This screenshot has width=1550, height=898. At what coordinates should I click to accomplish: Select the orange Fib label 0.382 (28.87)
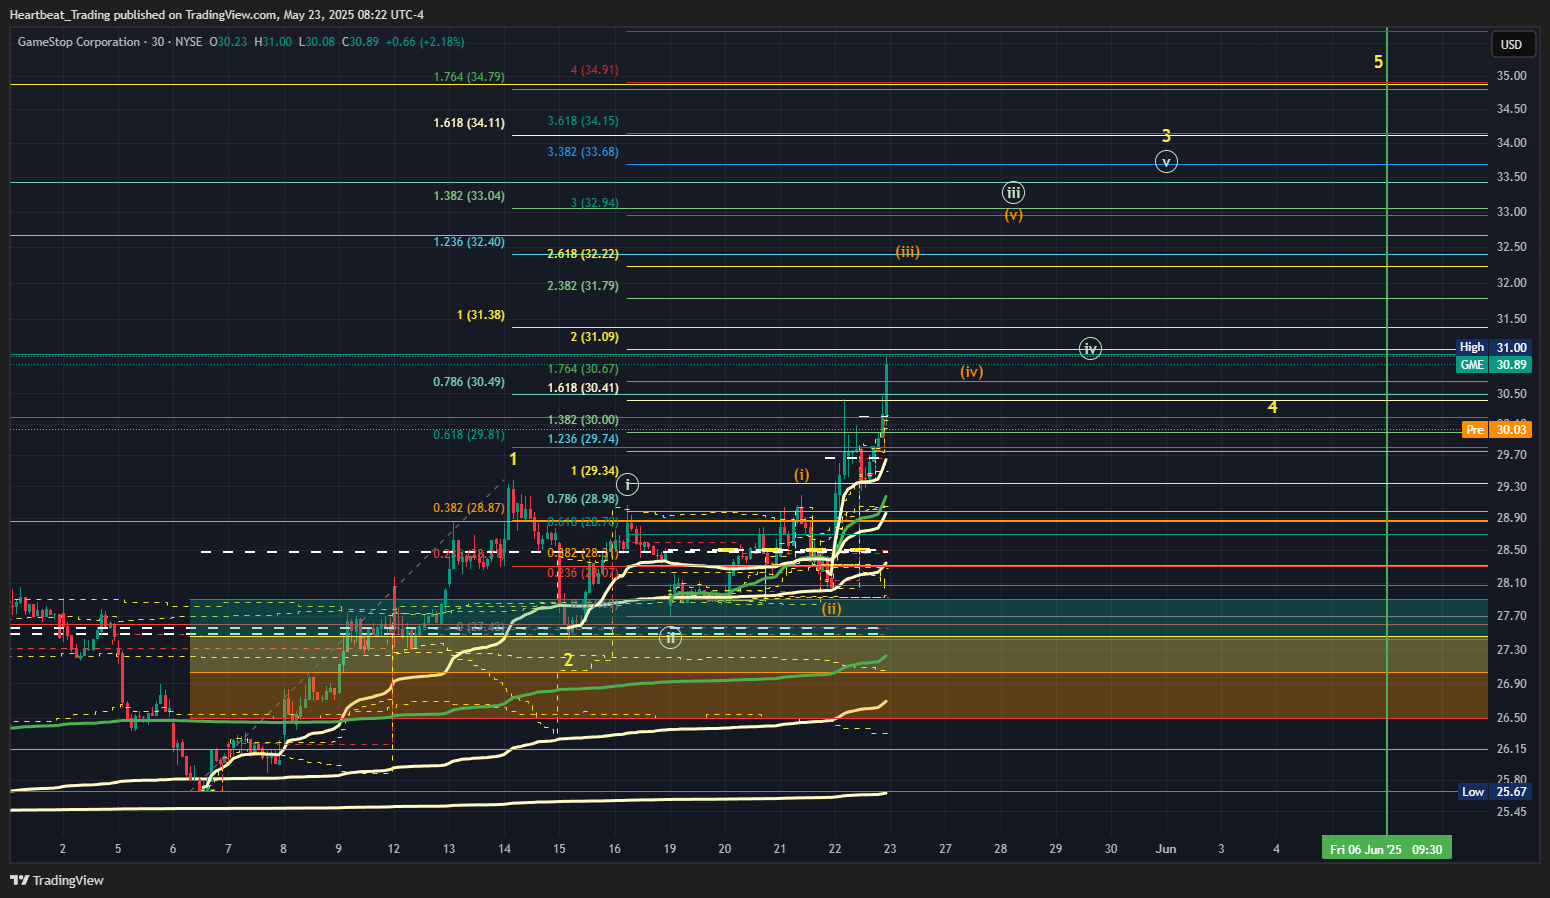click(469, 508)
